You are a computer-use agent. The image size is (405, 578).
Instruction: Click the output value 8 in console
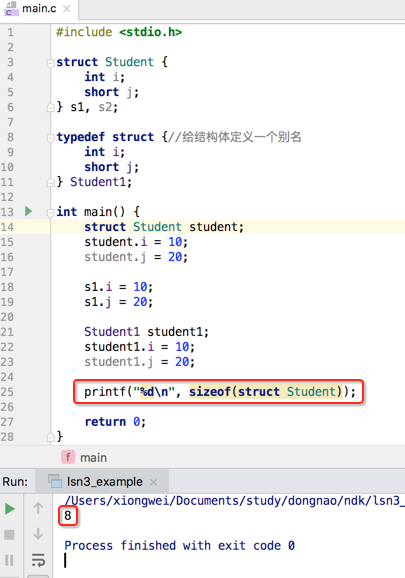(67, 515)
